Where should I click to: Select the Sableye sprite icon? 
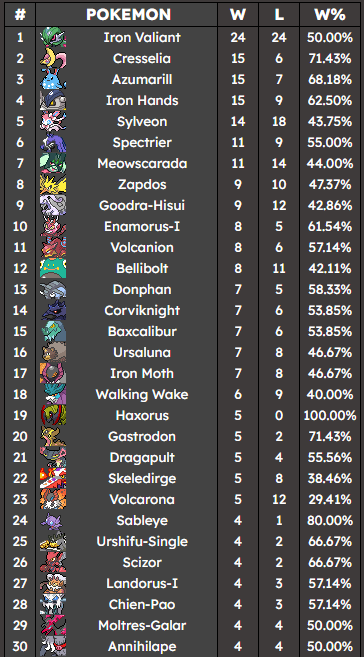pyautogui.click(x=53, y=520)
